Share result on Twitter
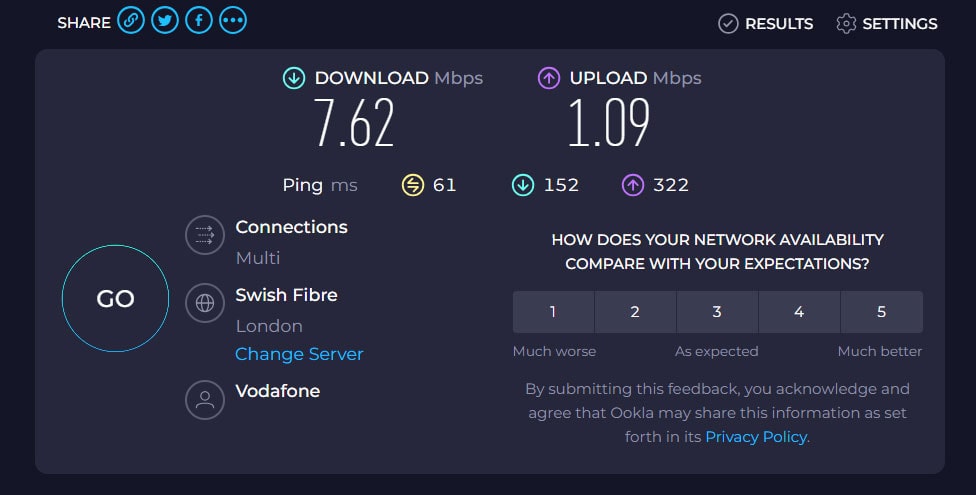The height and width of the screenshot is (495, 976). (x=165, y=21)
